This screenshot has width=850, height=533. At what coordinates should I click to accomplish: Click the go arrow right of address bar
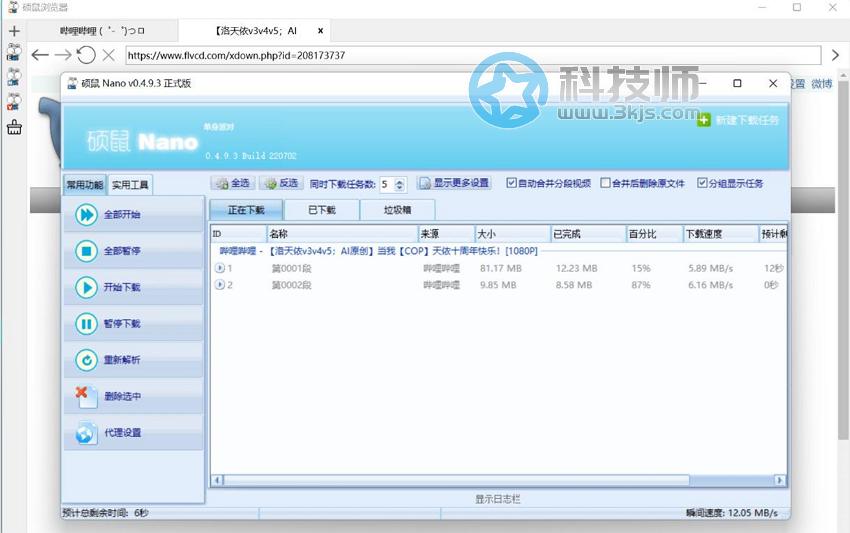[x=835, y=55]
